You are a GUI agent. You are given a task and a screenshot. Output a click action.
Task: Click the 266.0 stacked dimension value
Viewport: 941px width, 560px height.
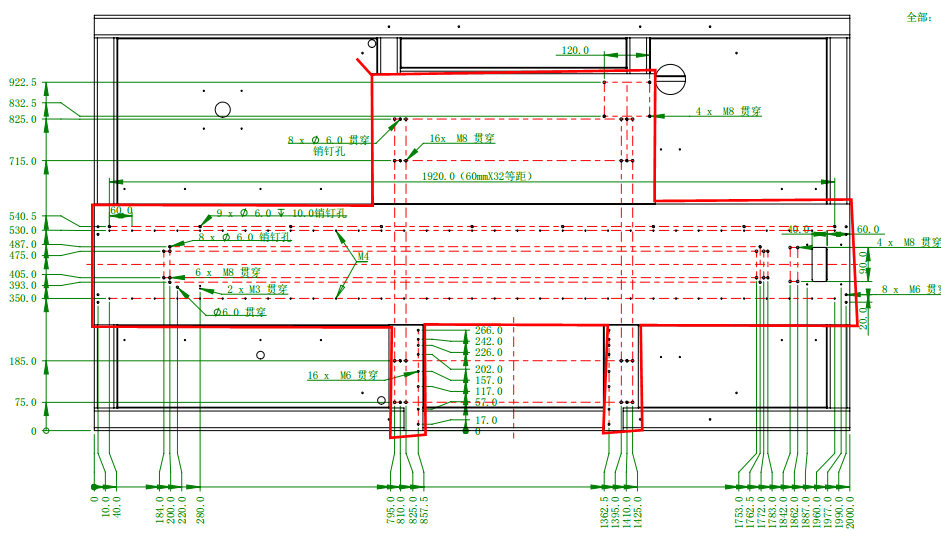click(488, 330)
